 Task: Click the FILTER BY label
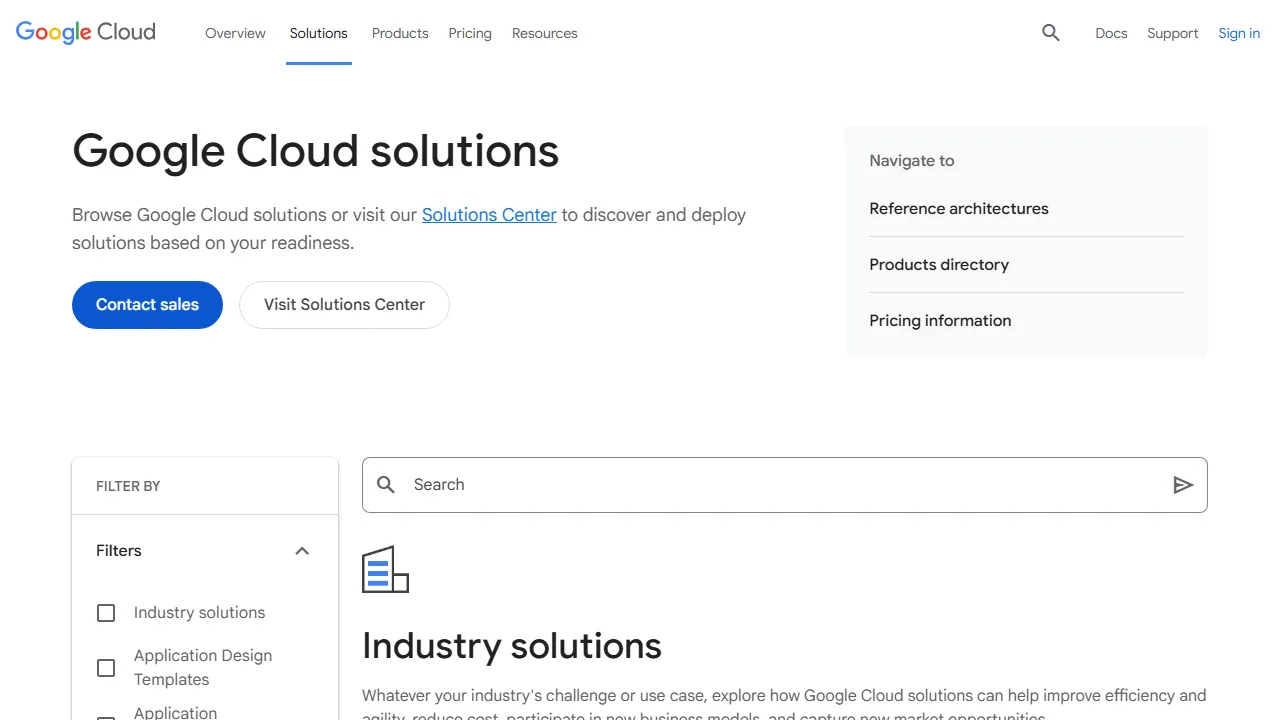click(128, 486)
